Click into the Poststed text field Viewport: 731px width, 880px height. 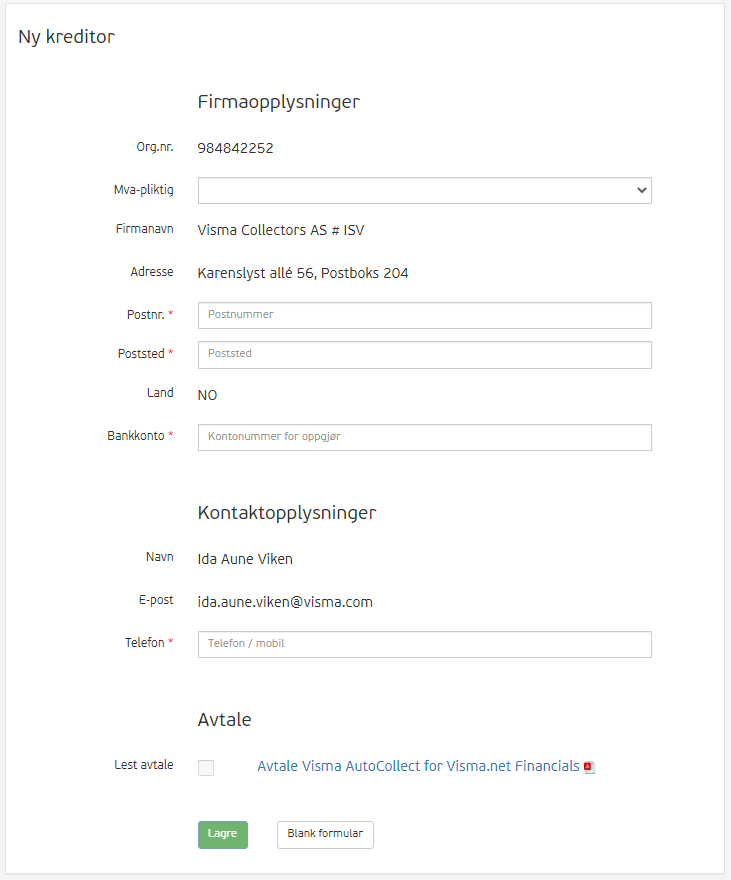click(x=425, y=355)
